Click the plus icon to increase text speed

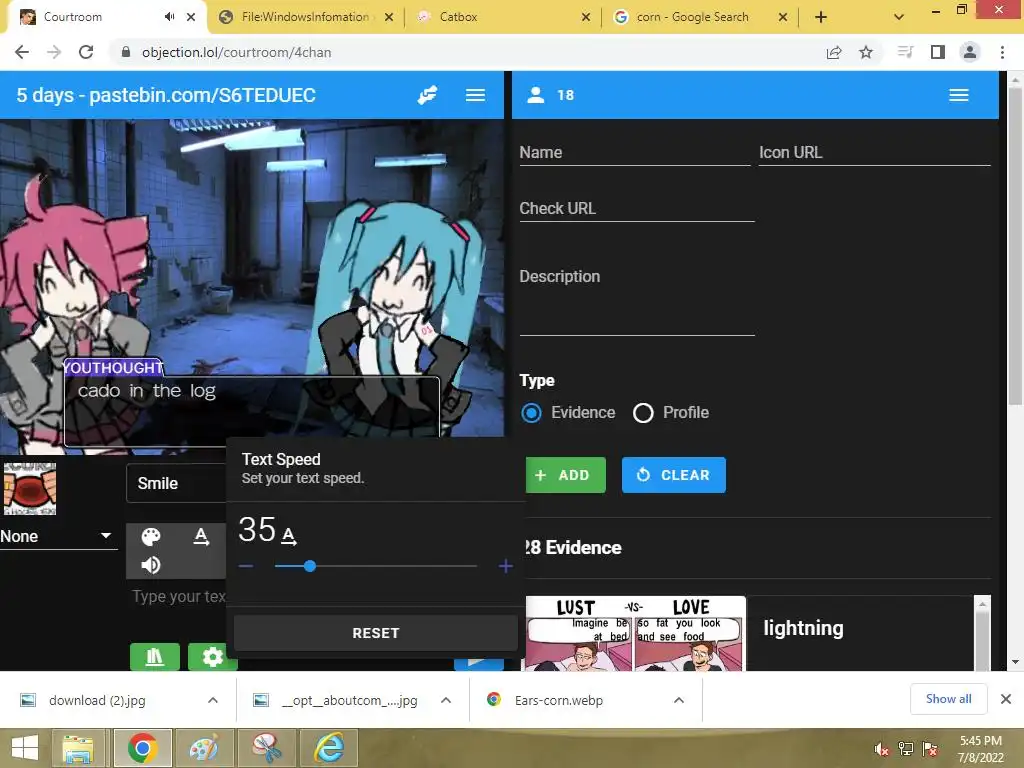point(505,566)
